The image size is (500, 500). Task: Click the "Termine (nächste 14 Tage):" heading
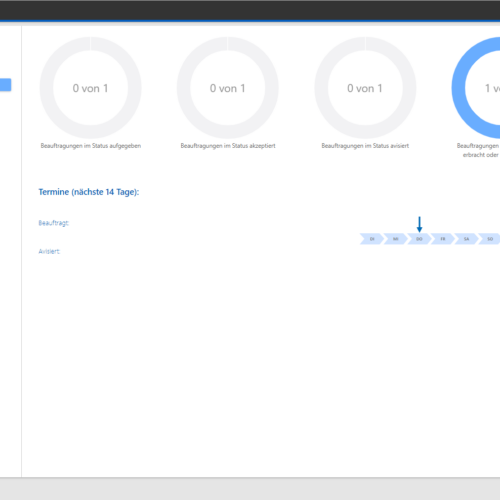89,192
